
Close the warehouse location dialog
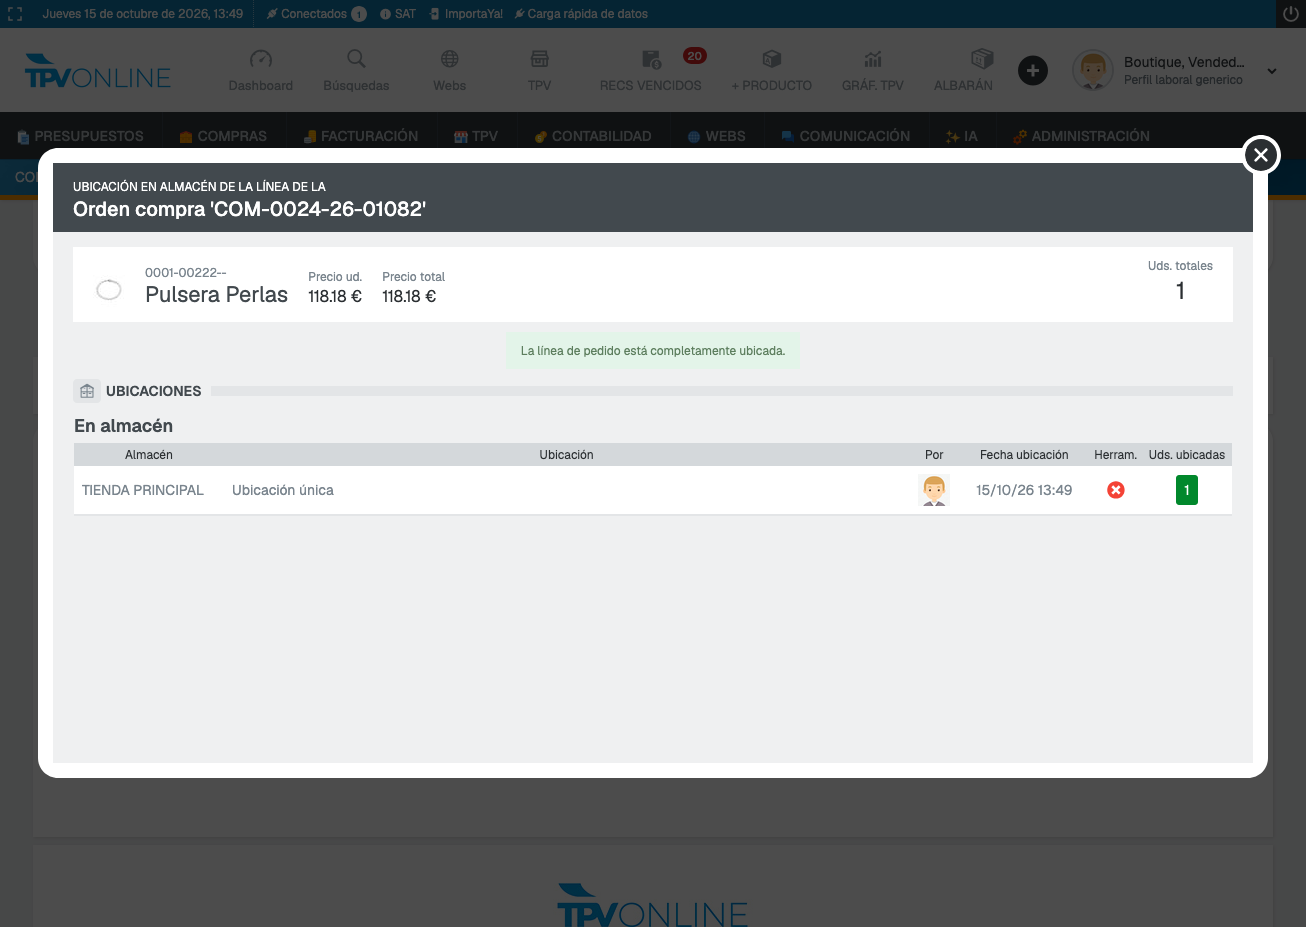tap(1261, 155)
